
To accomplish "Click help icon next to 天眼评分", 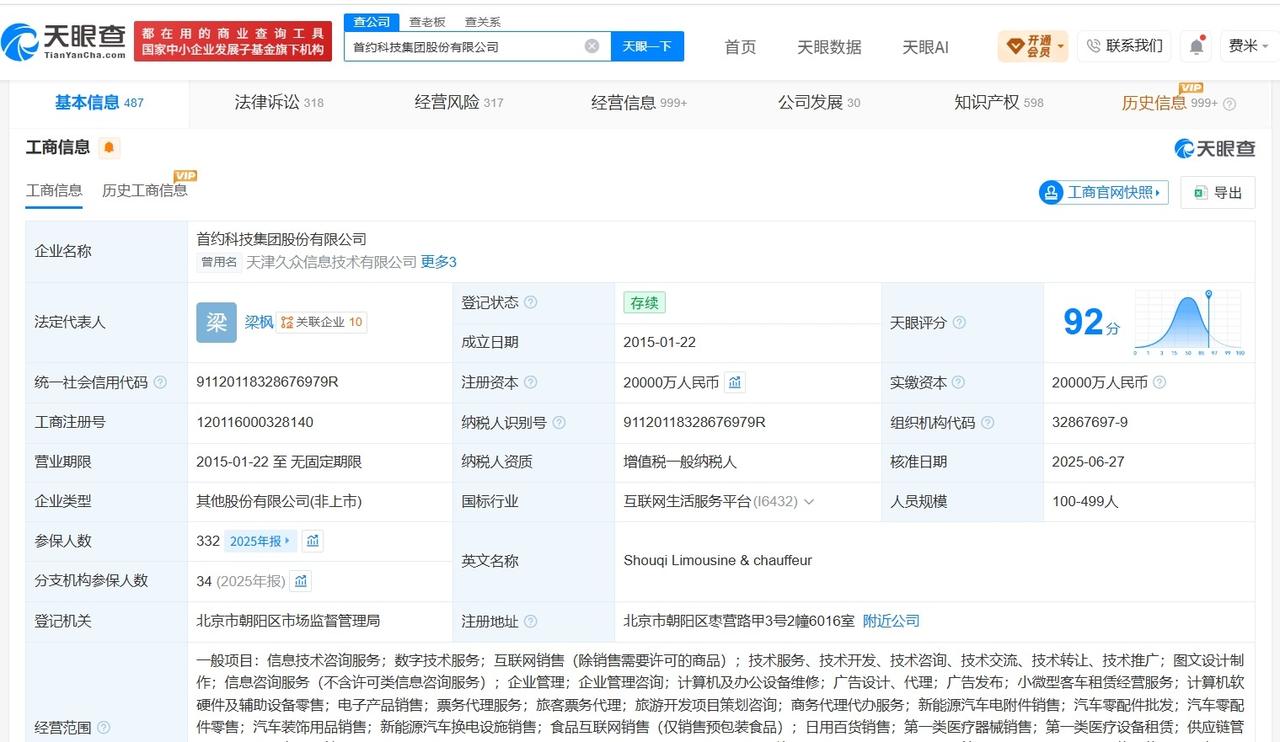I will 959,323.
